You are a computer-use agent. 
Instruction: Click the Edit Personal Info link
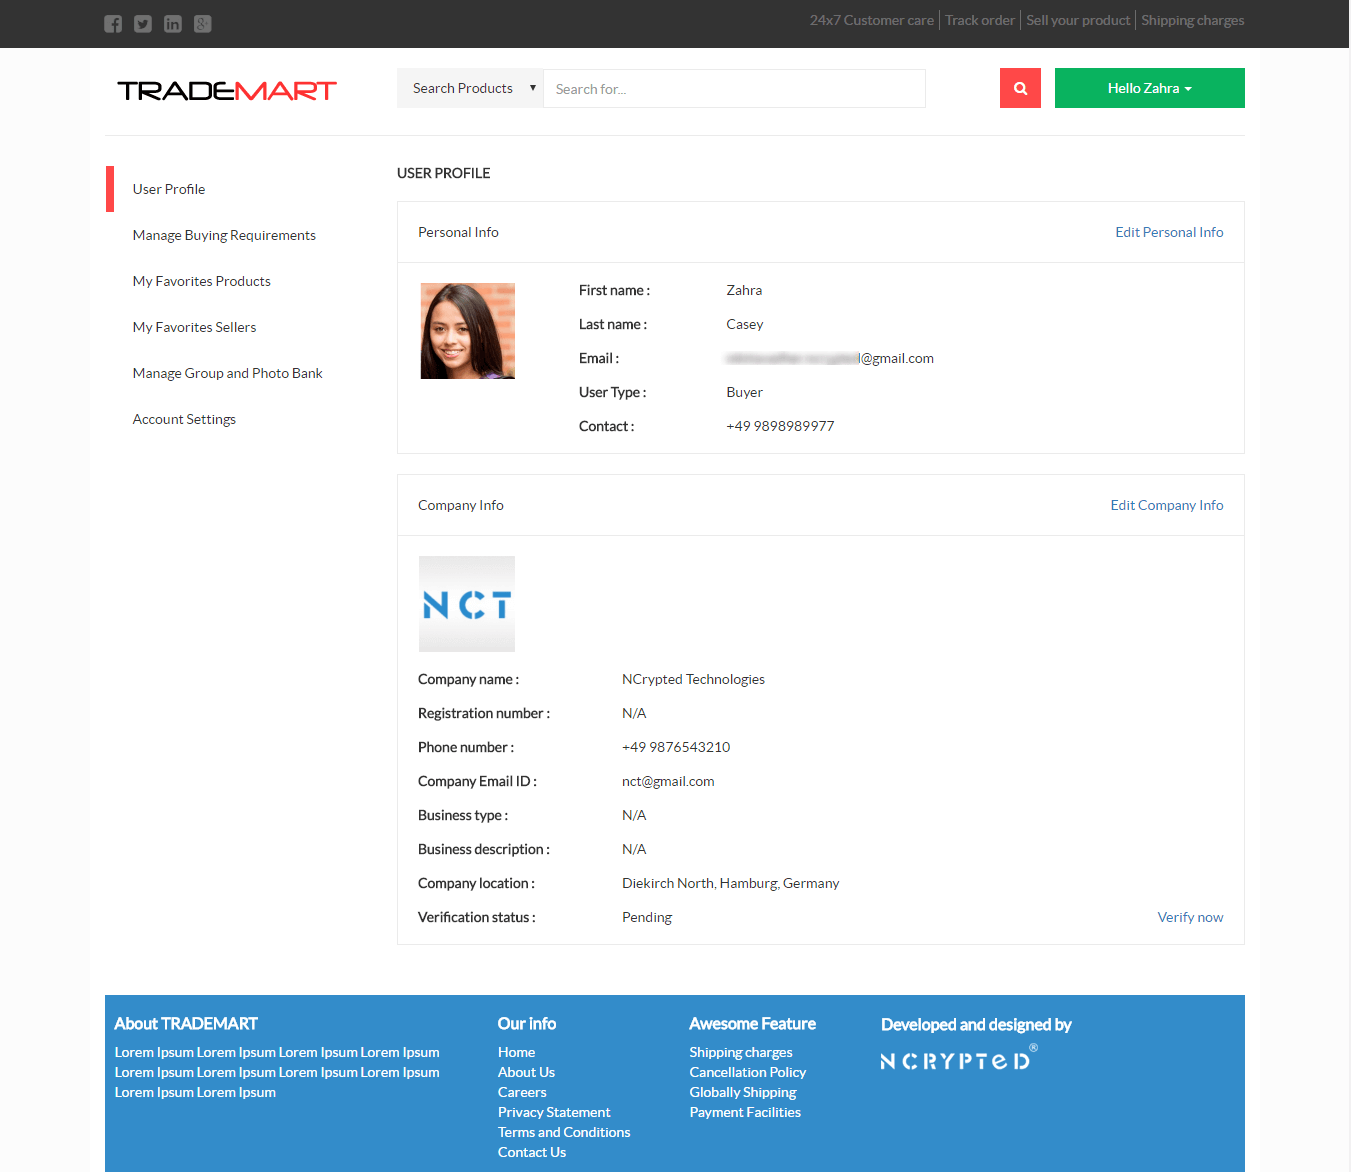pos(1169,232)
